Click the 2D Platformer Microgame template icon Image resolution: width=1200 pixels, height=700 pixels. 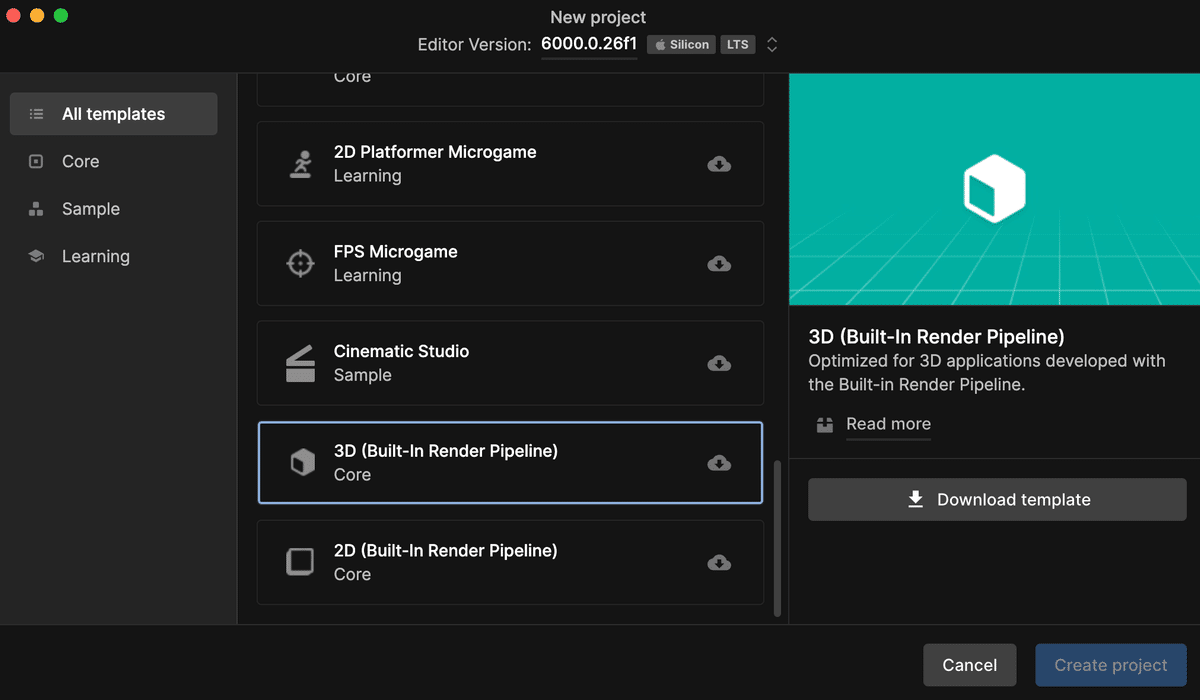click(x=300, y=164)
